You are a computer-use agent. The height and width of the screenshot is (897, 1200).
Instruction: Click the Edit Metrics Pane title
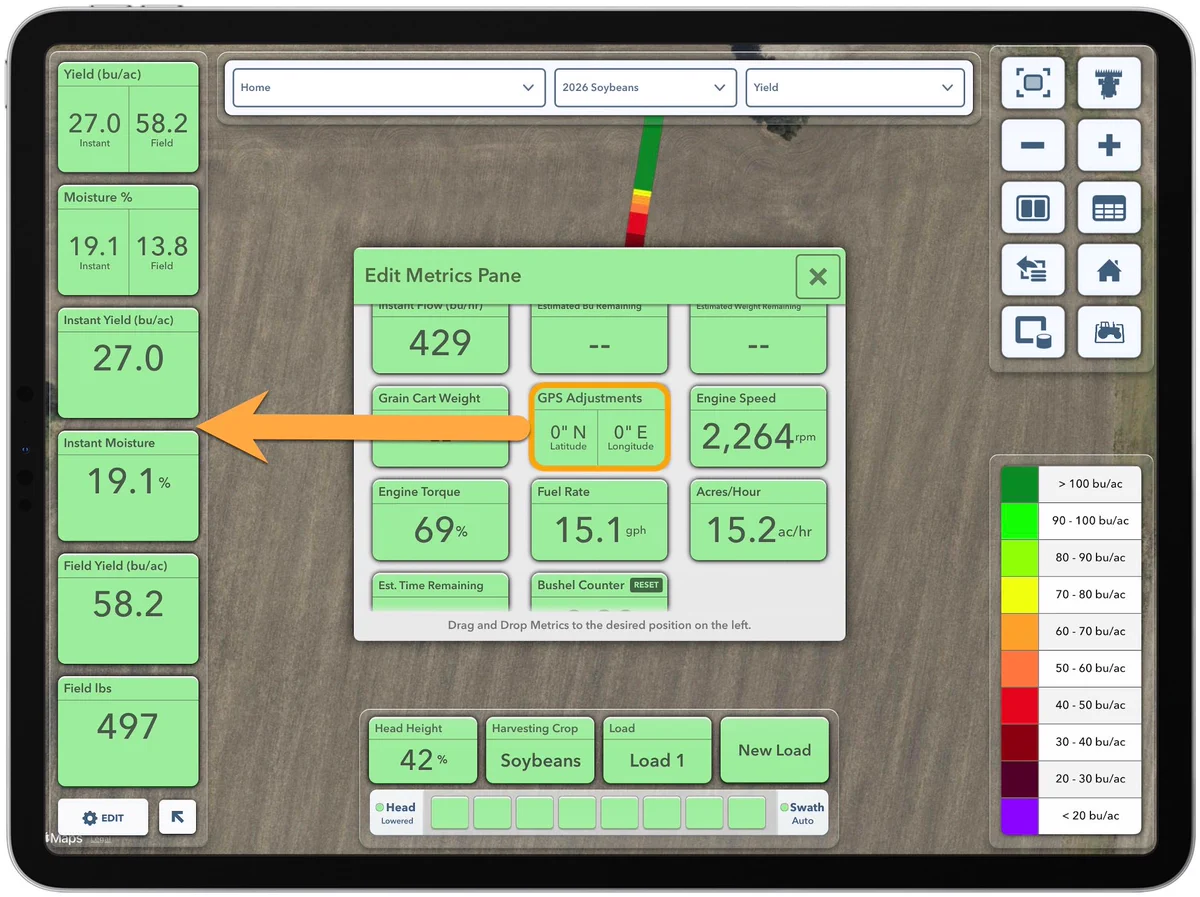pyautogui.click(x=443, y=276)
